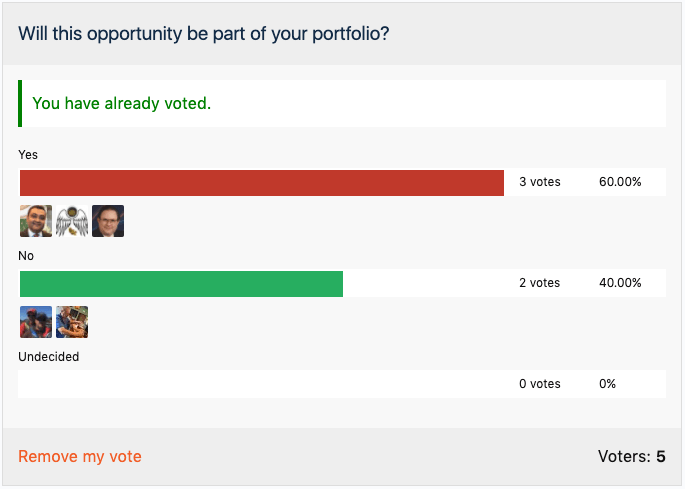Click the 60.00% percentage value
This screenshot has width=685, height=489.
coord(620,182)
